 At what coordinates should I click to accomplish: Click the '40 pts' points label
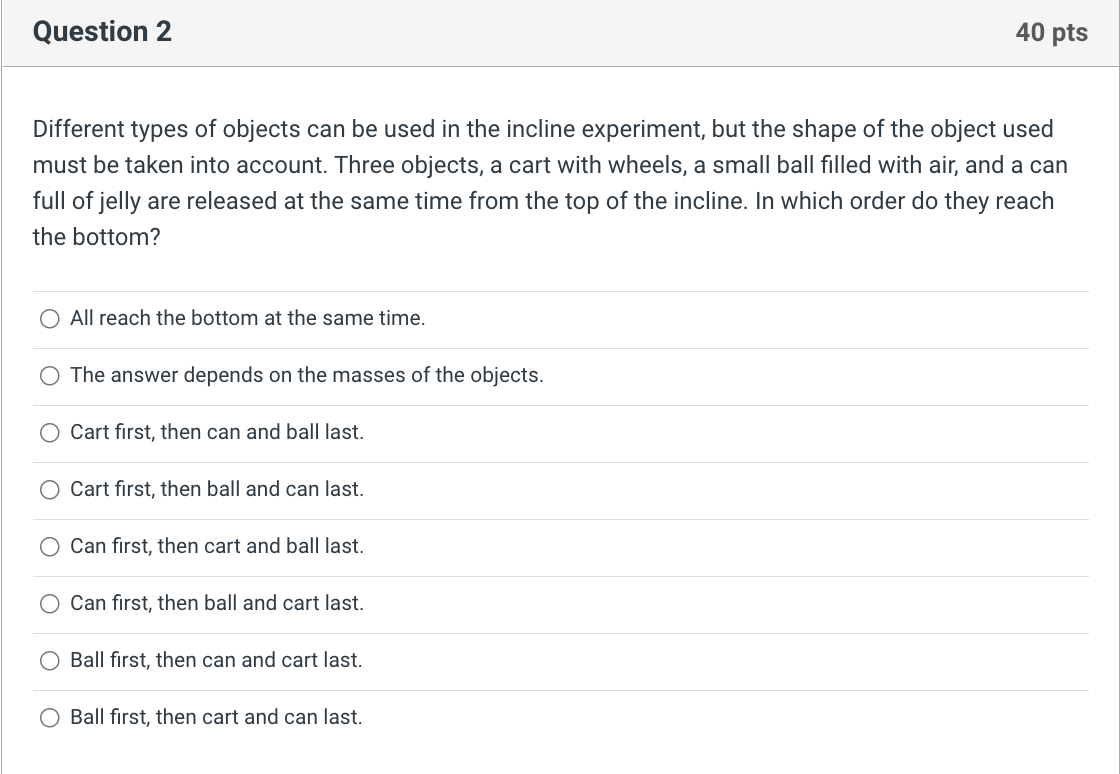tap(1051, 32)
